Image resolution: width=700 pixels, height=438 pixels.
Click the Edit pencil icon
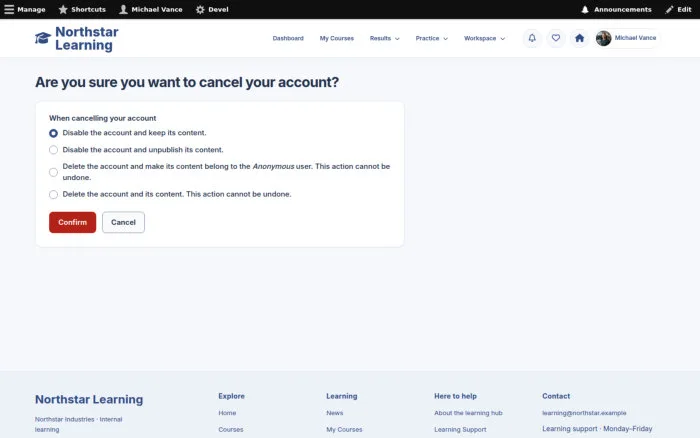click(x=669, y=9)
